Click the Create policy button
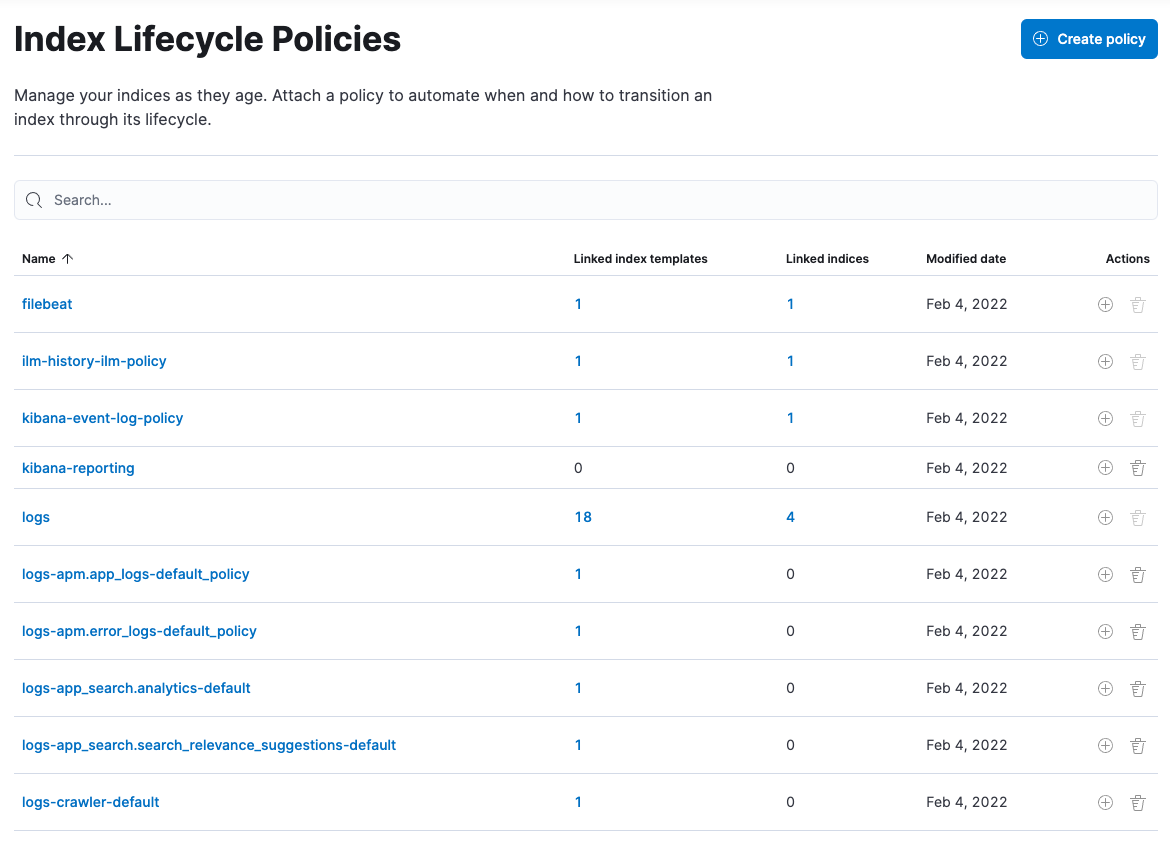The width and height of the screenshot is (1170, 842). click(x=1089, y=38)
